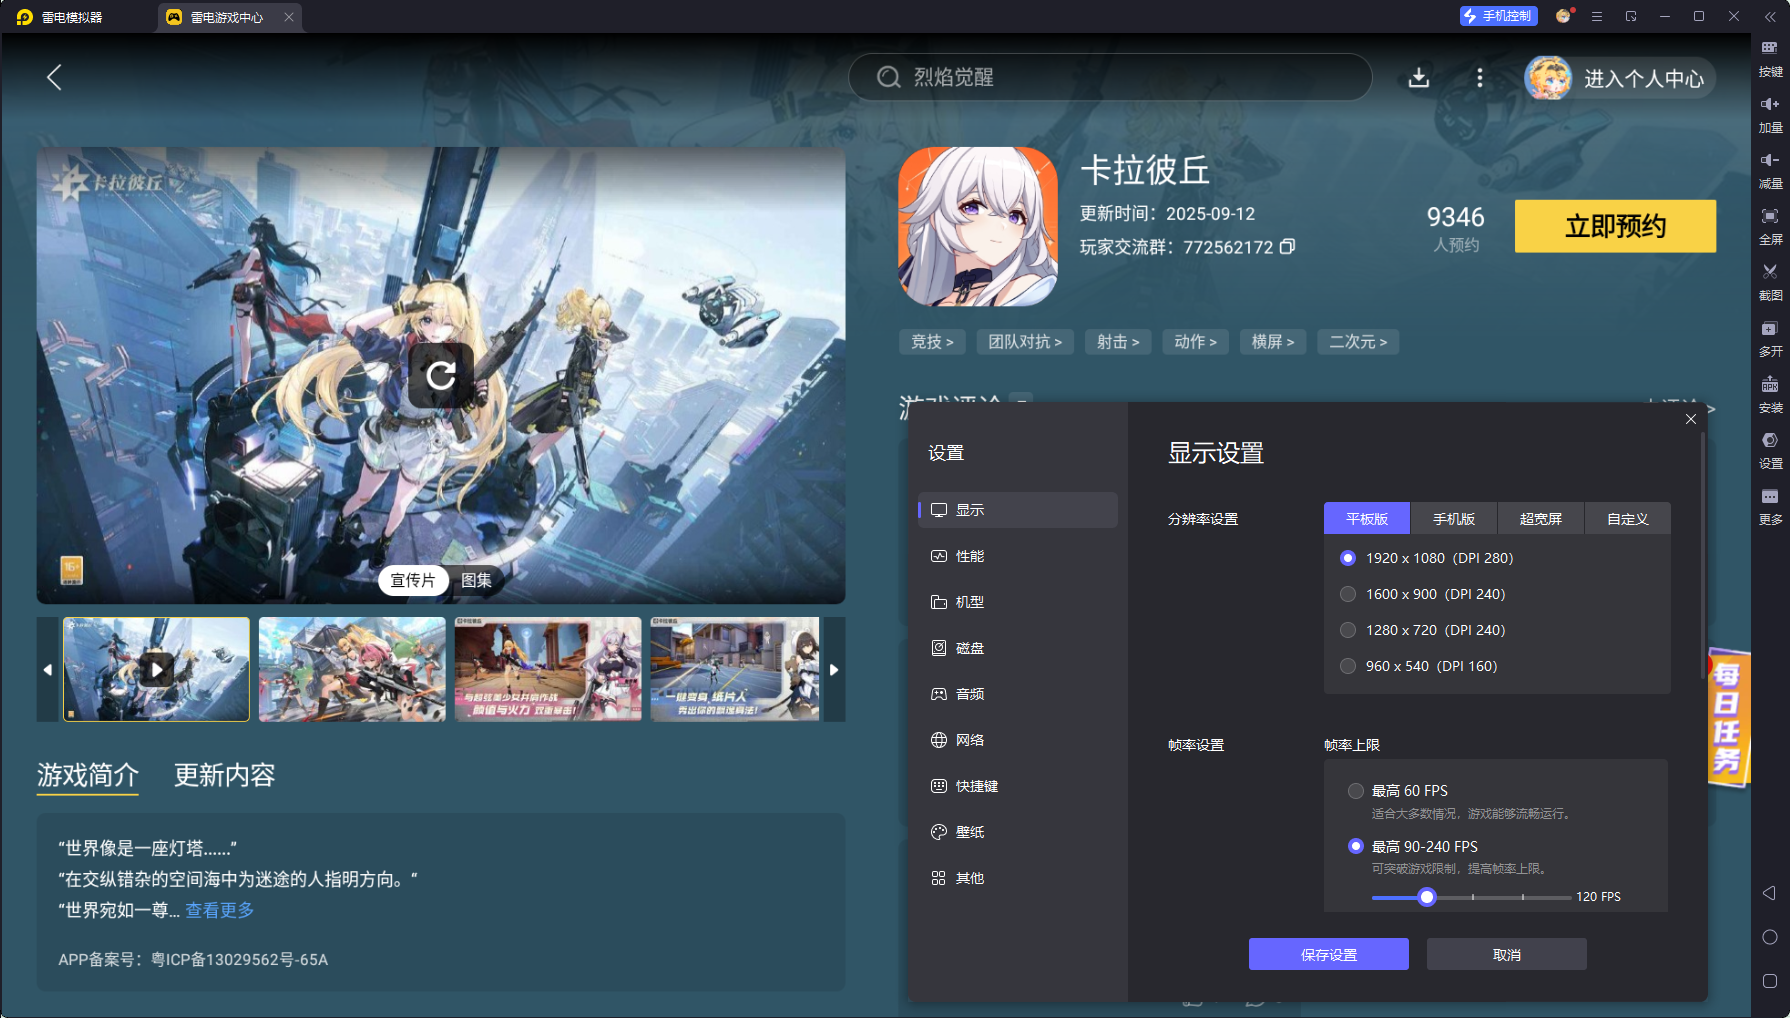Click the 安装 APK install icon
This screenshot has height=1018, width=1790.
pyautogui.click(x=1769, y=395)
